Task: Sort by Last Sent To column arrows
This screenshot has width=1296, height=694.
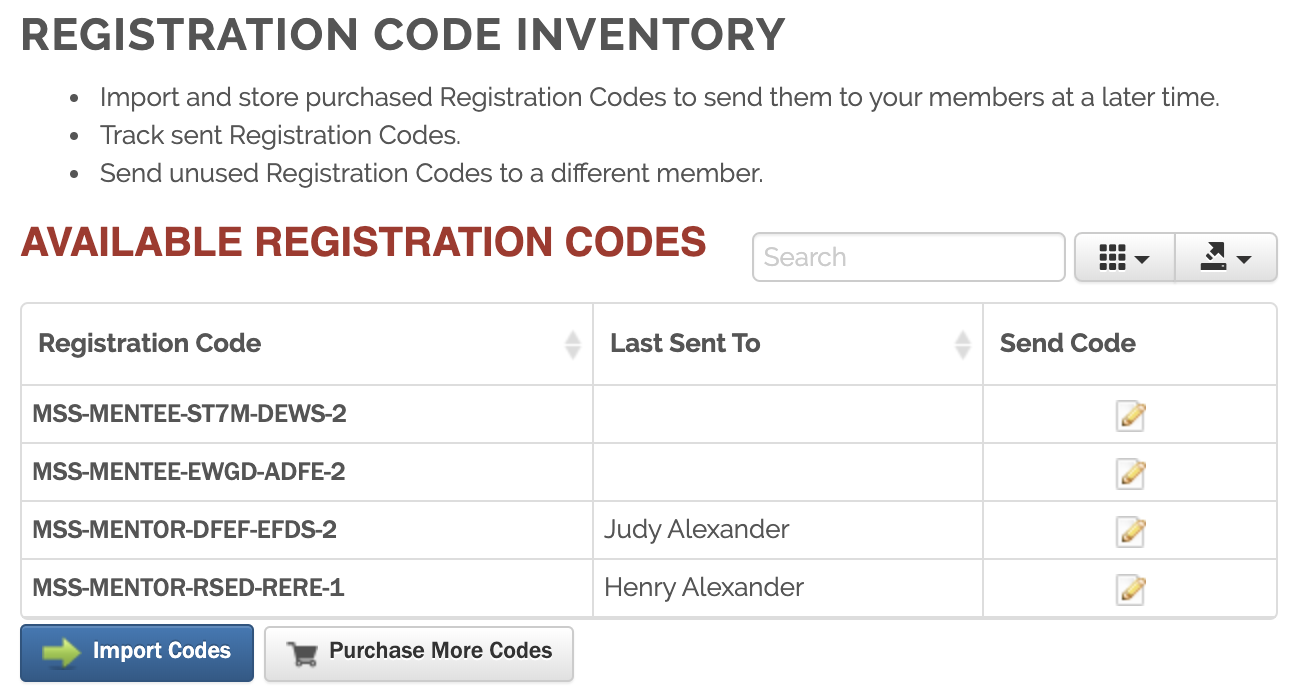Action: coord(962,344)
